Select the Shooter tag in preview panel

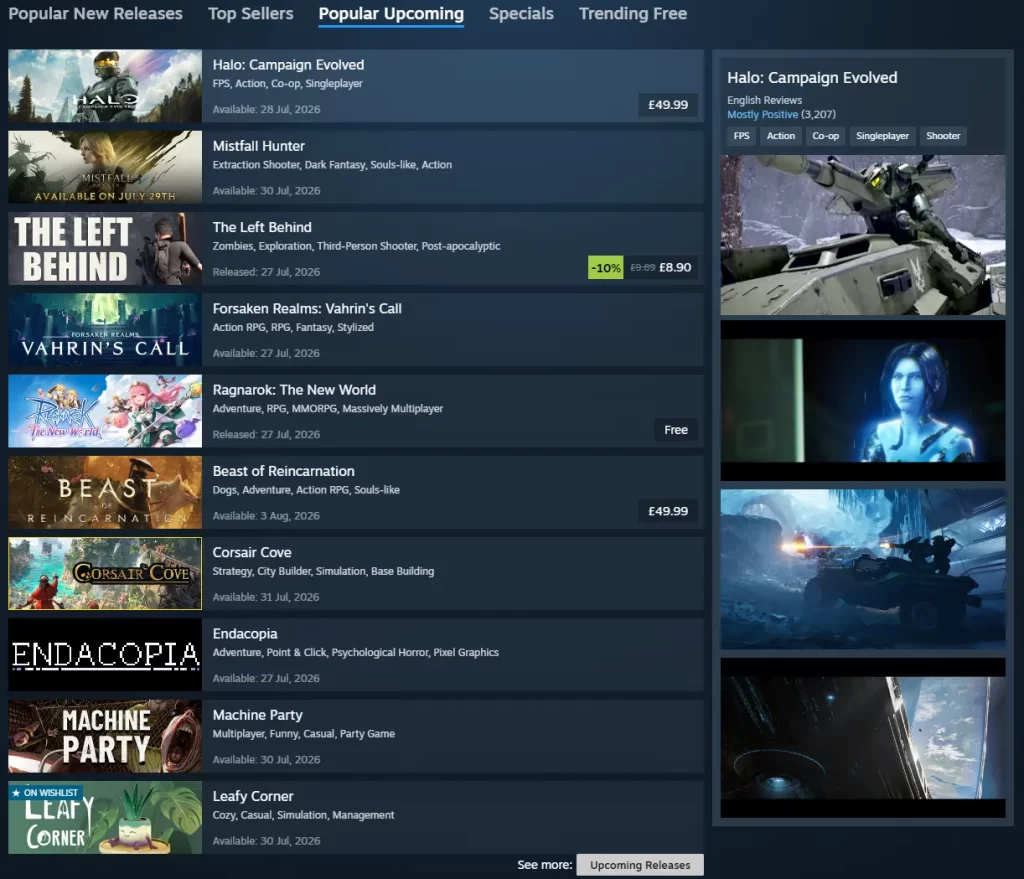(x=943, y=136)
